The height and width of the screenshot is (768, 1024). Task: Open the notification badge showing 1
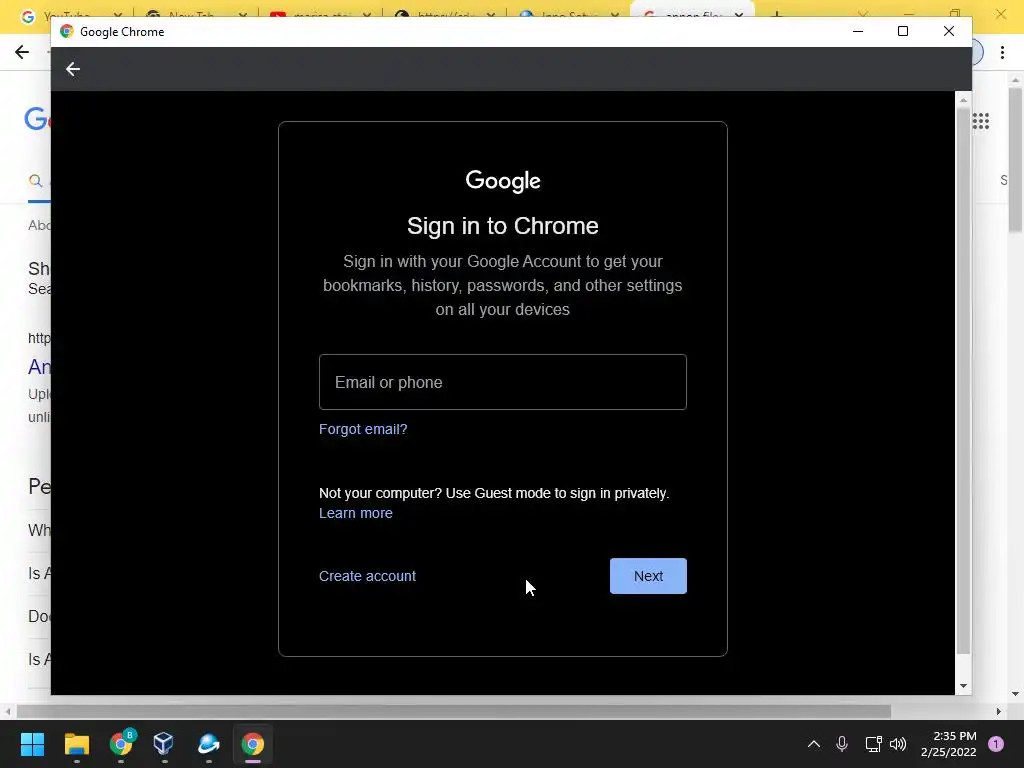coord(996,744)
